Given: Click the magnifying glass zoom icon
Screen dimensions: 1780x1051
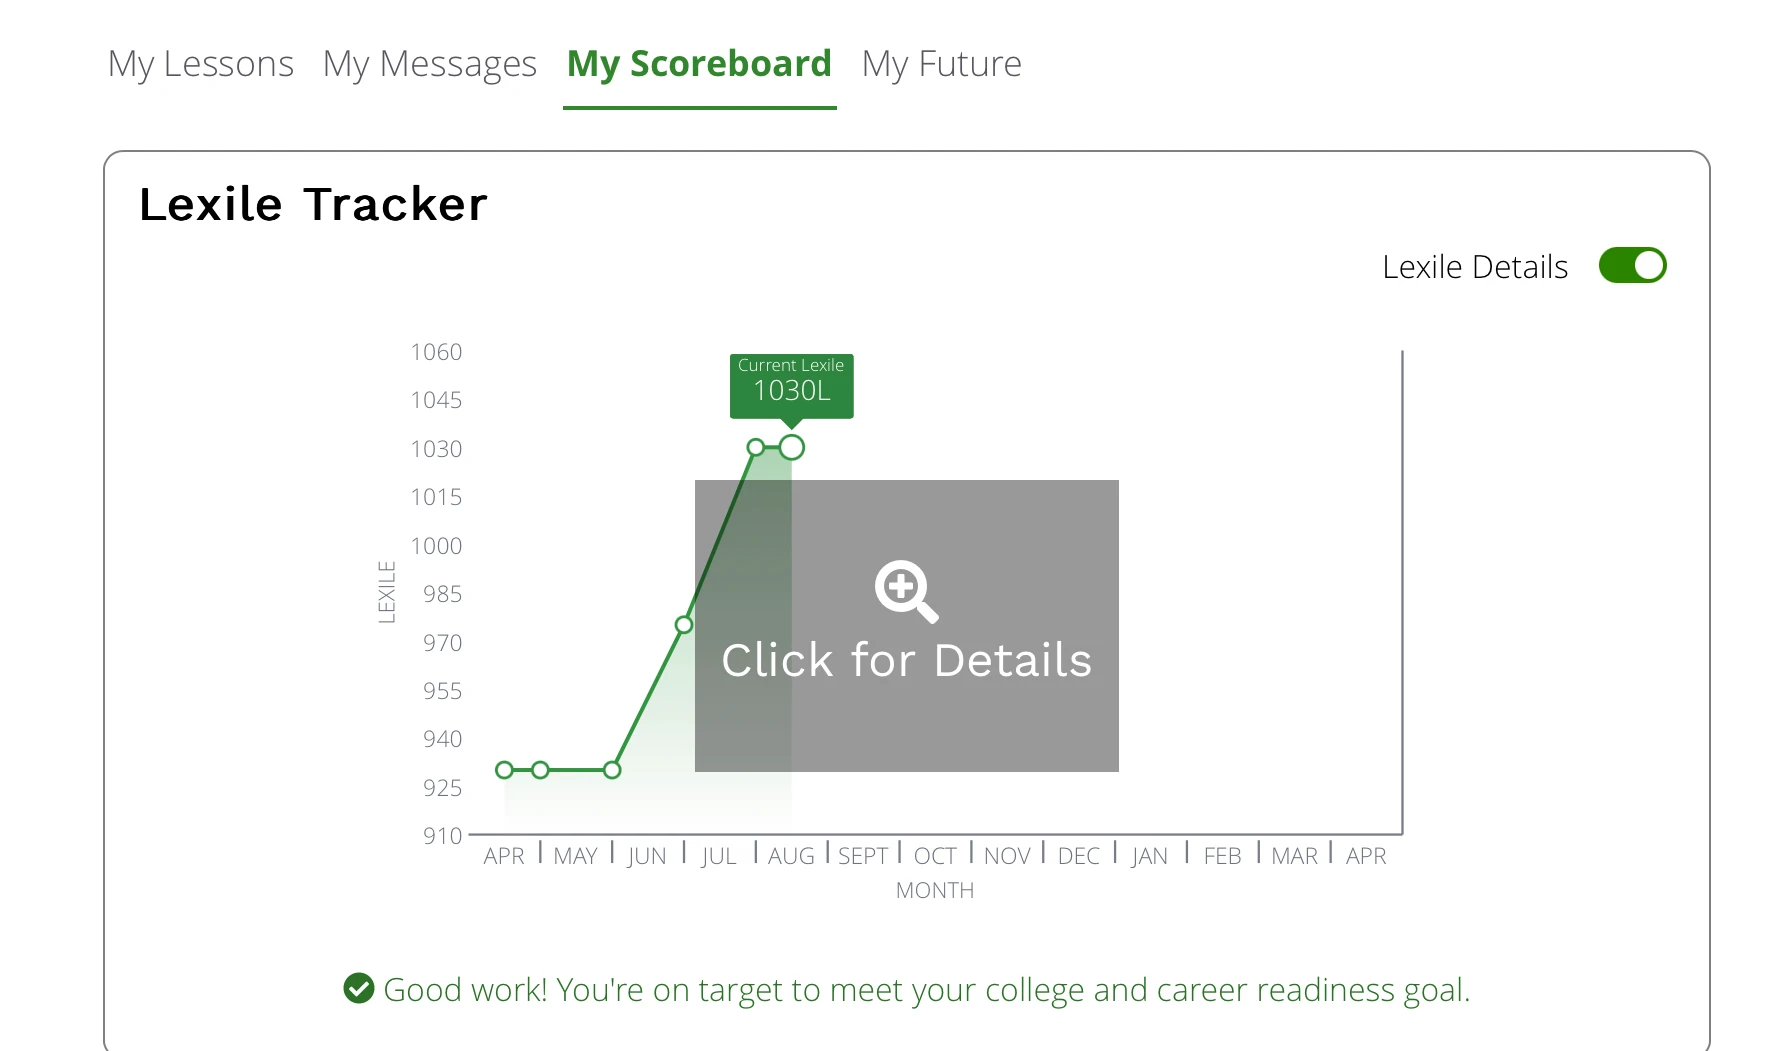Looking at the screenshot, I should click(906, 591).
